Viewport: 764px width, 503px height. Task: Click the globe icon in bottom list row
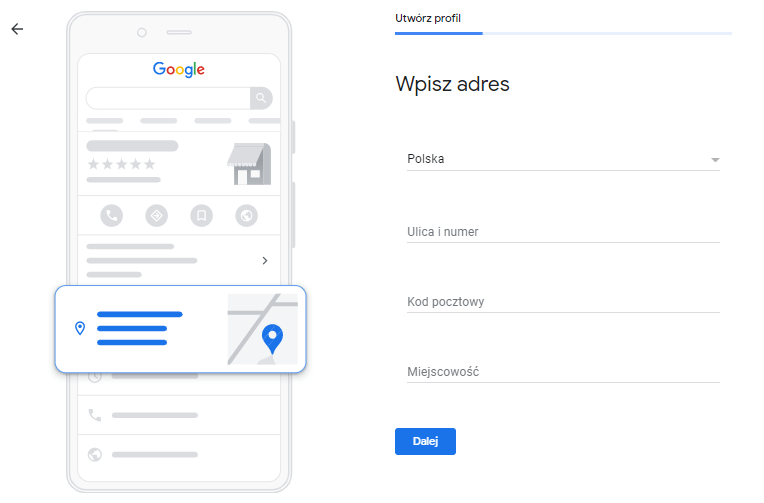[x=95, y=454]
